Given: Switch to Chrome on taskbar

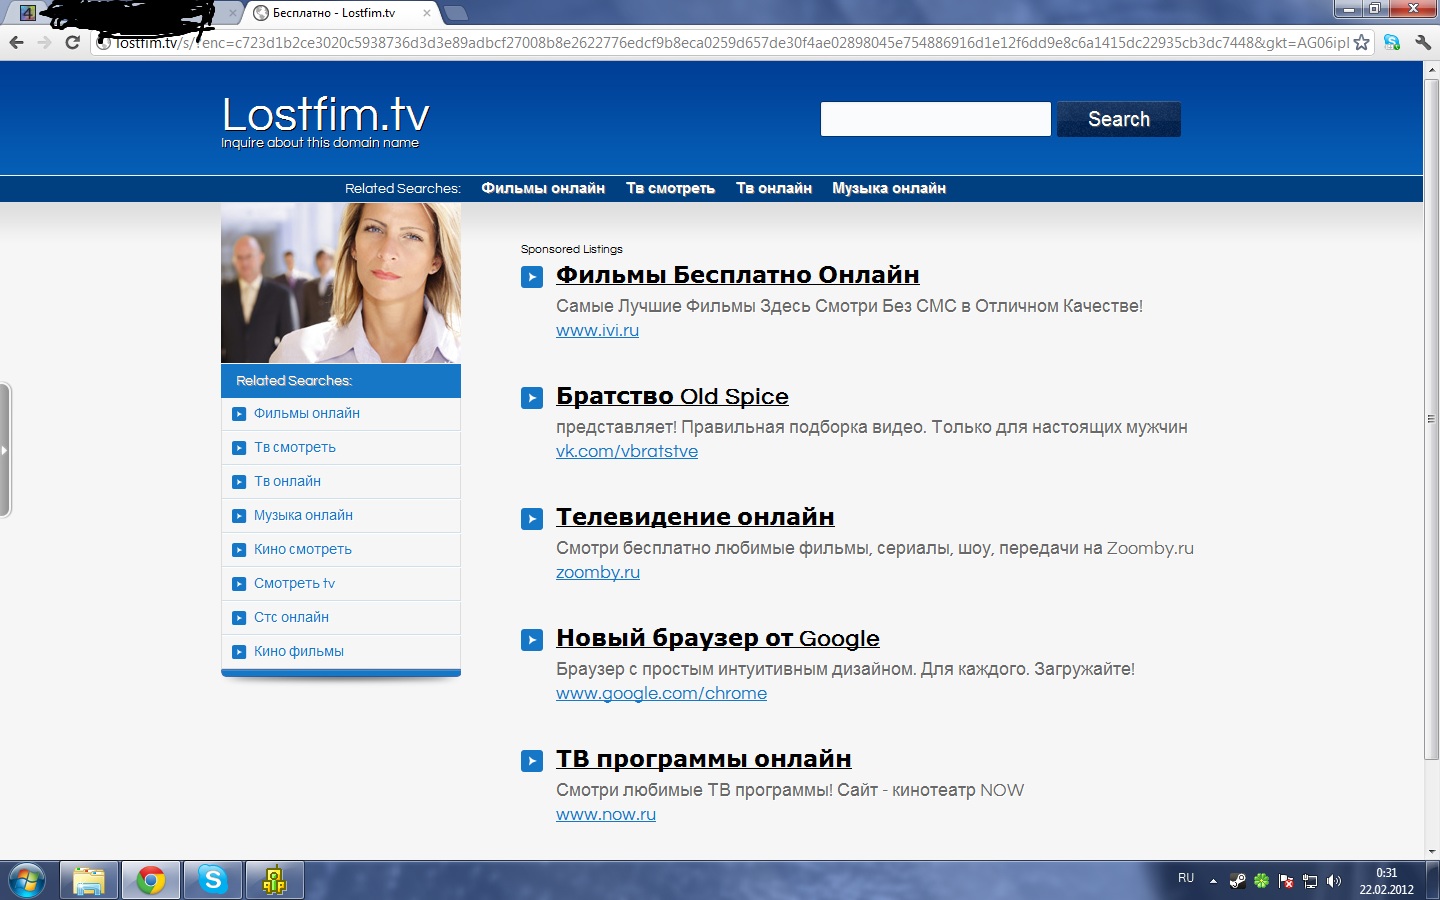Looking at the screenshot, I should click(151, 880).
